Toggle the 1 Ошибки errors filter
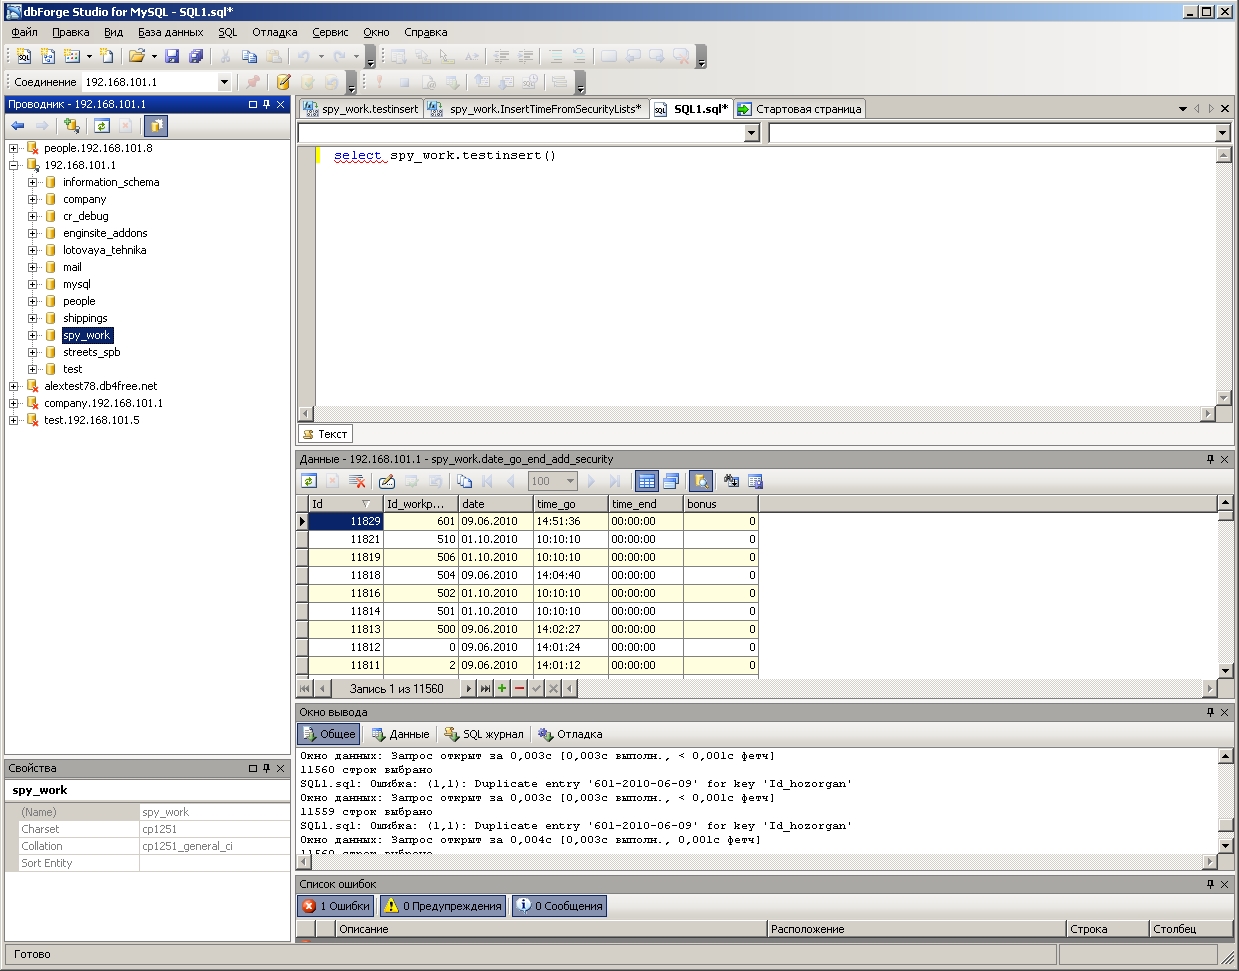The image size is (1239, 971). click(x=336, y=906)
